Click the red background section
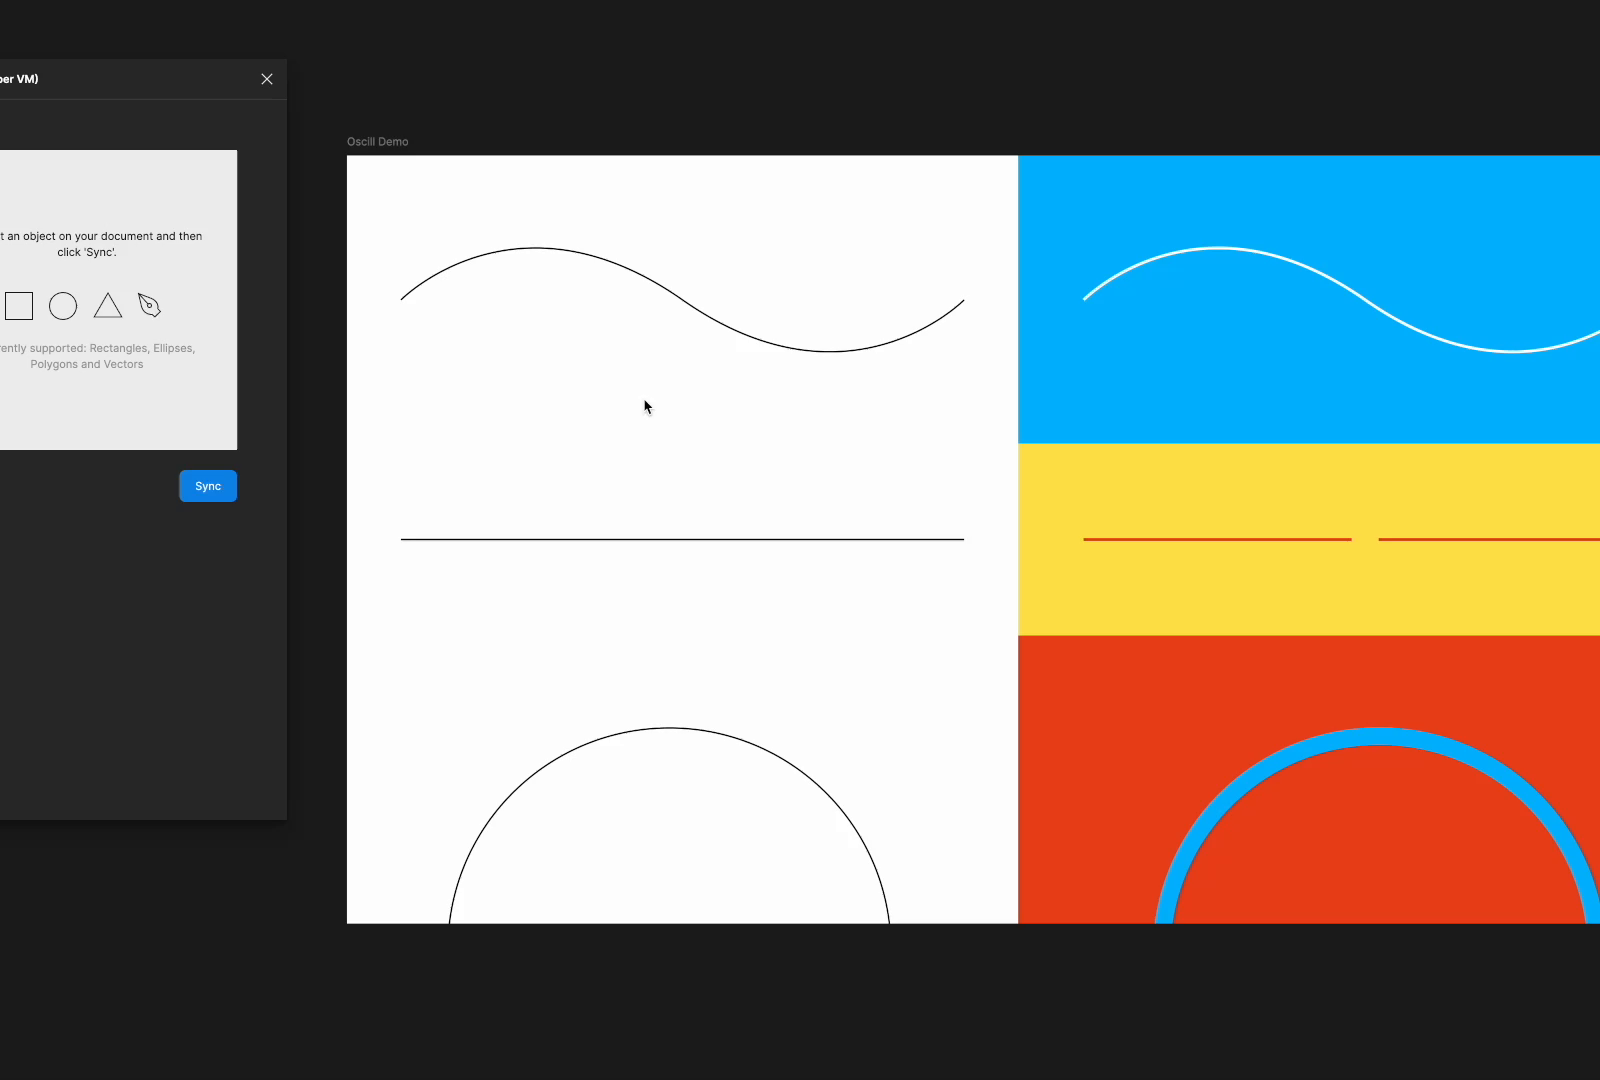Image resolution: width=1600 pixels, height=1080 pixels. (1100, 680)
